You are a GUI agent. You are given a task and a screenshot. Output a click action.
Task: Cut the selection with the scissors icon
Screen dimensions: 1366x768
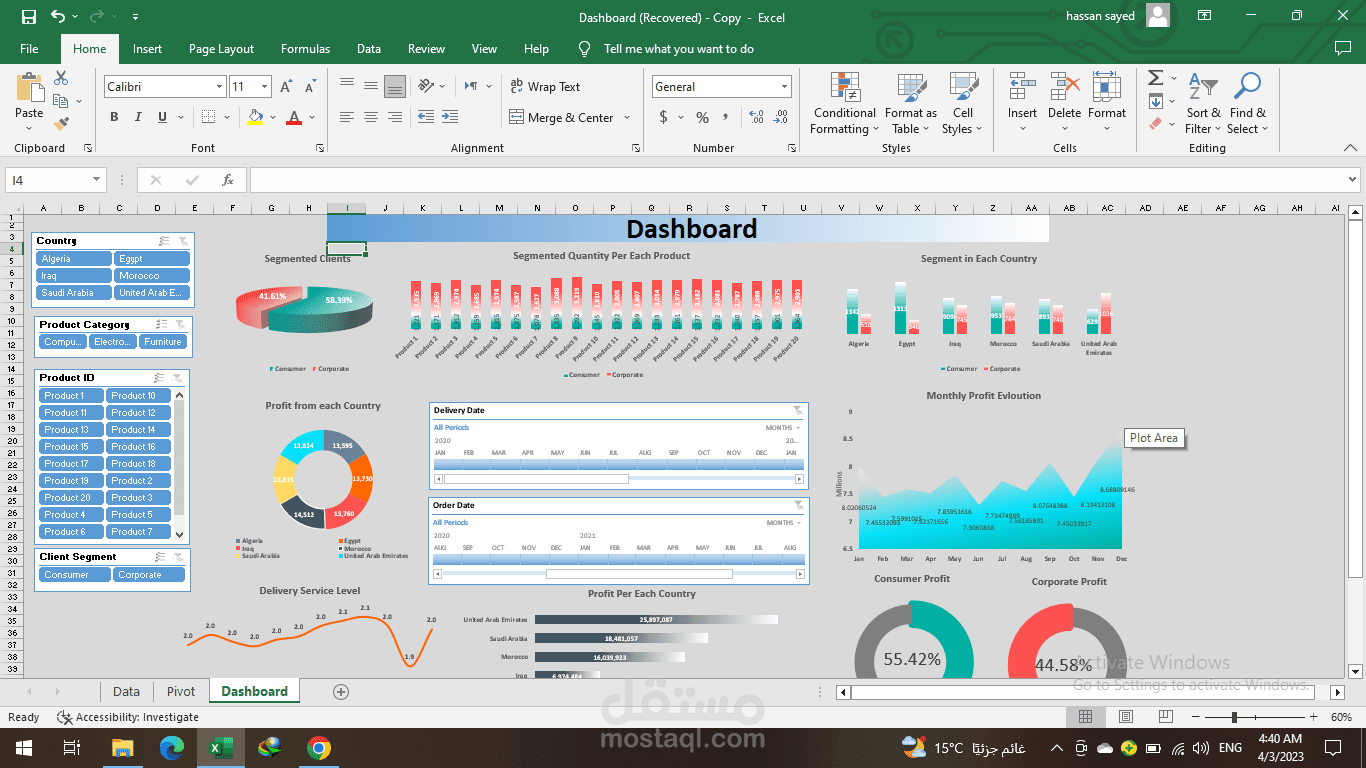point(61,78)
